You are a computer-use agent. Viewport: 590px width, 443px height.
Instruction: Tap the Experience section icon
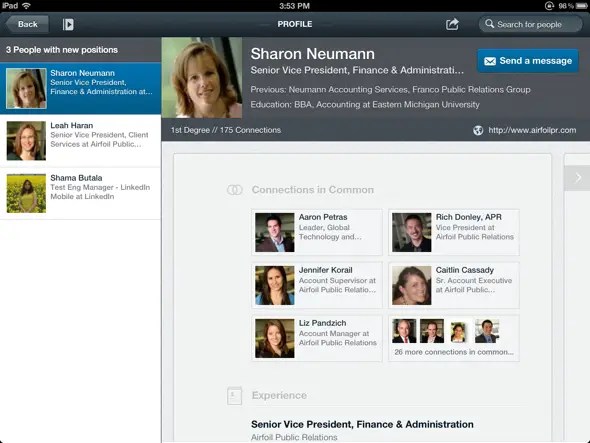(234, 396)
